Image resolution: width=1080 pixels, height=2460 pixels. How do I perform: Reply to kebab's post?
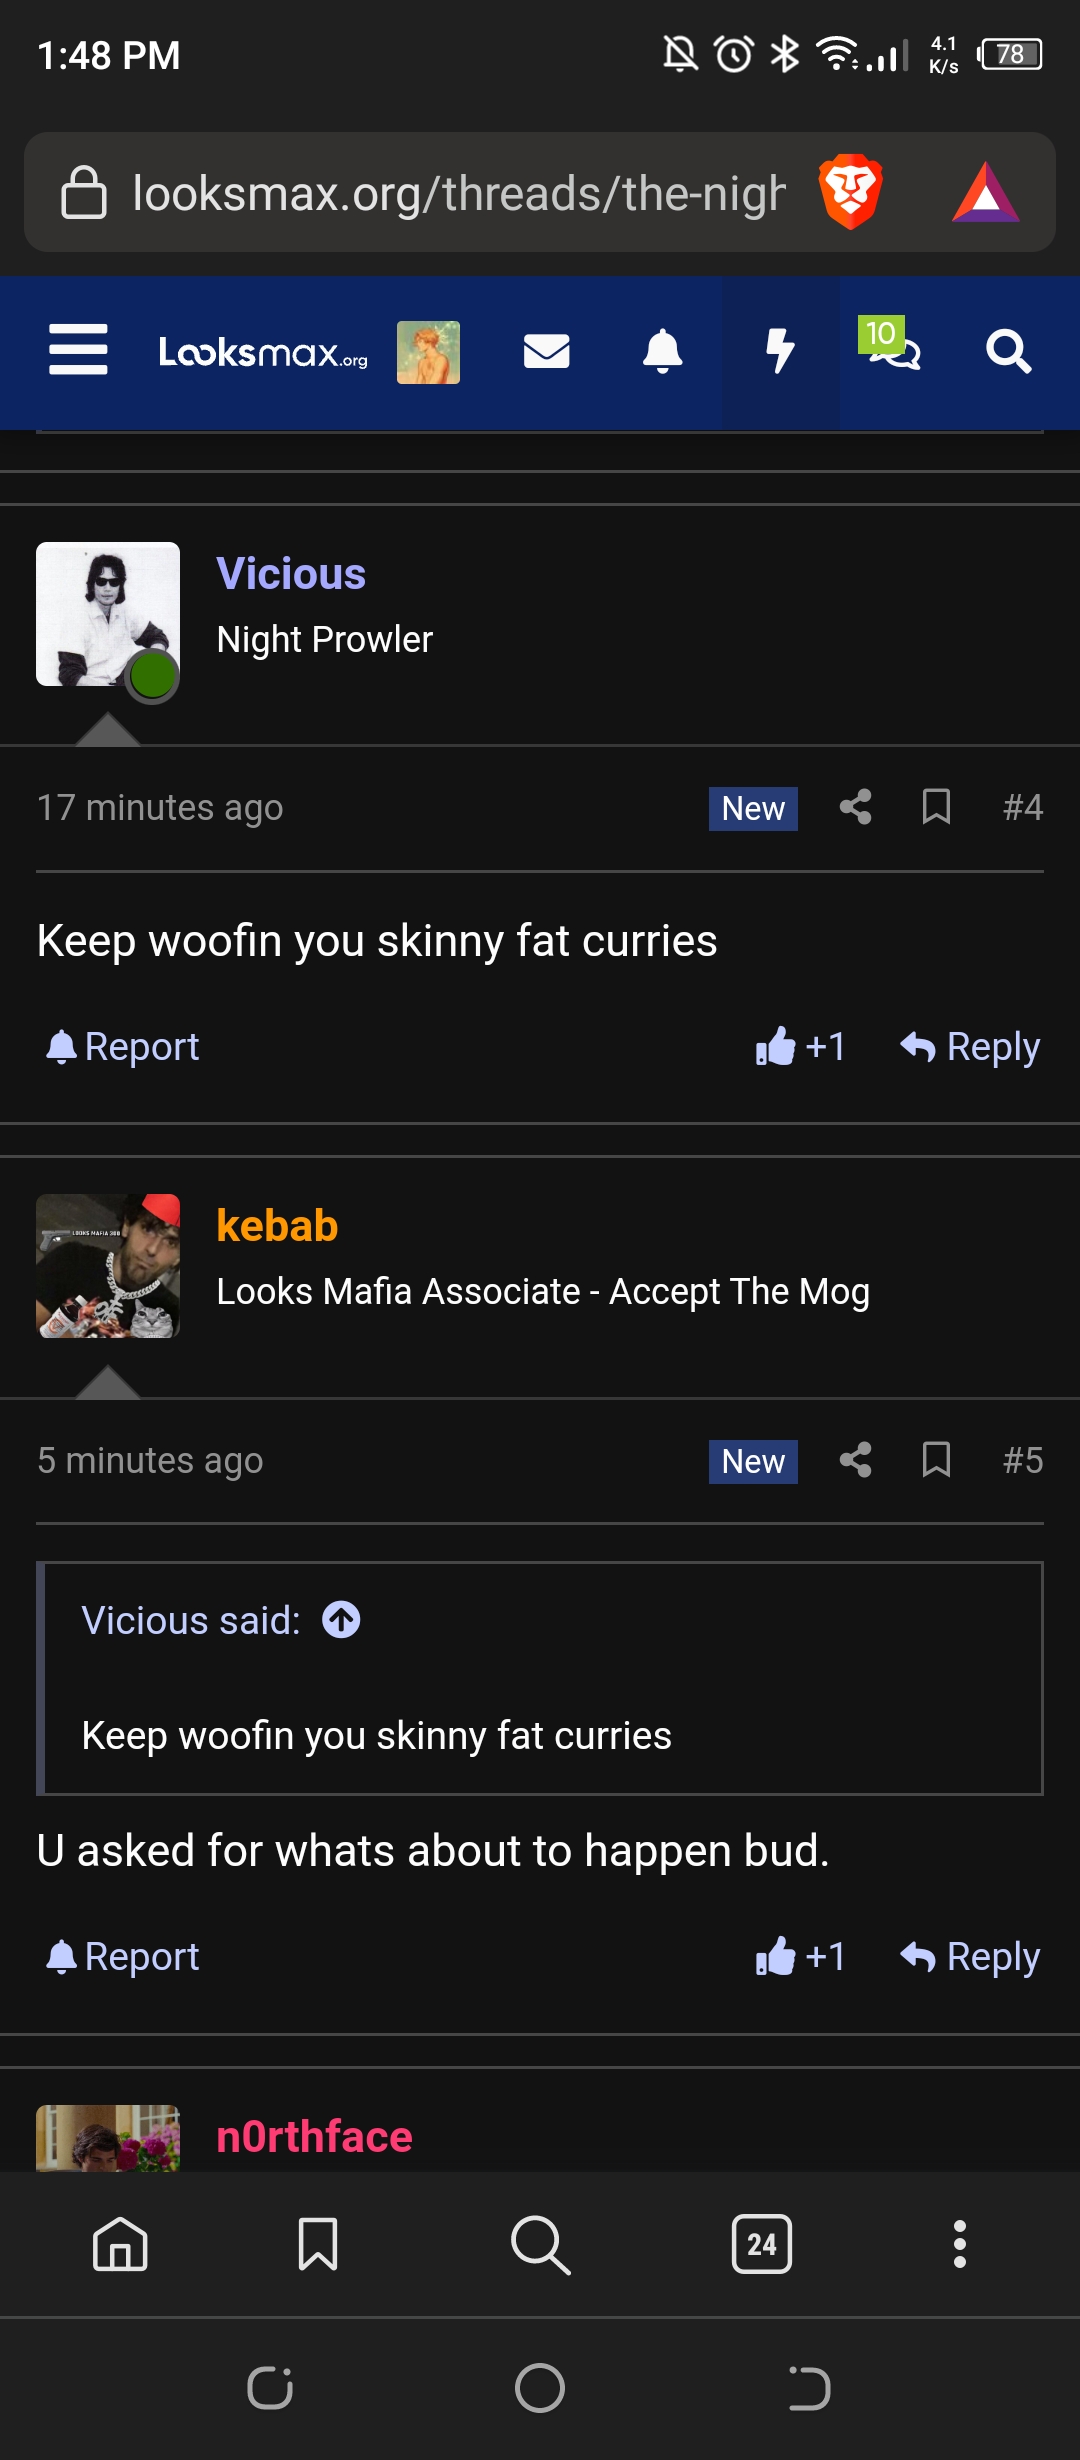click(970, 1957)
